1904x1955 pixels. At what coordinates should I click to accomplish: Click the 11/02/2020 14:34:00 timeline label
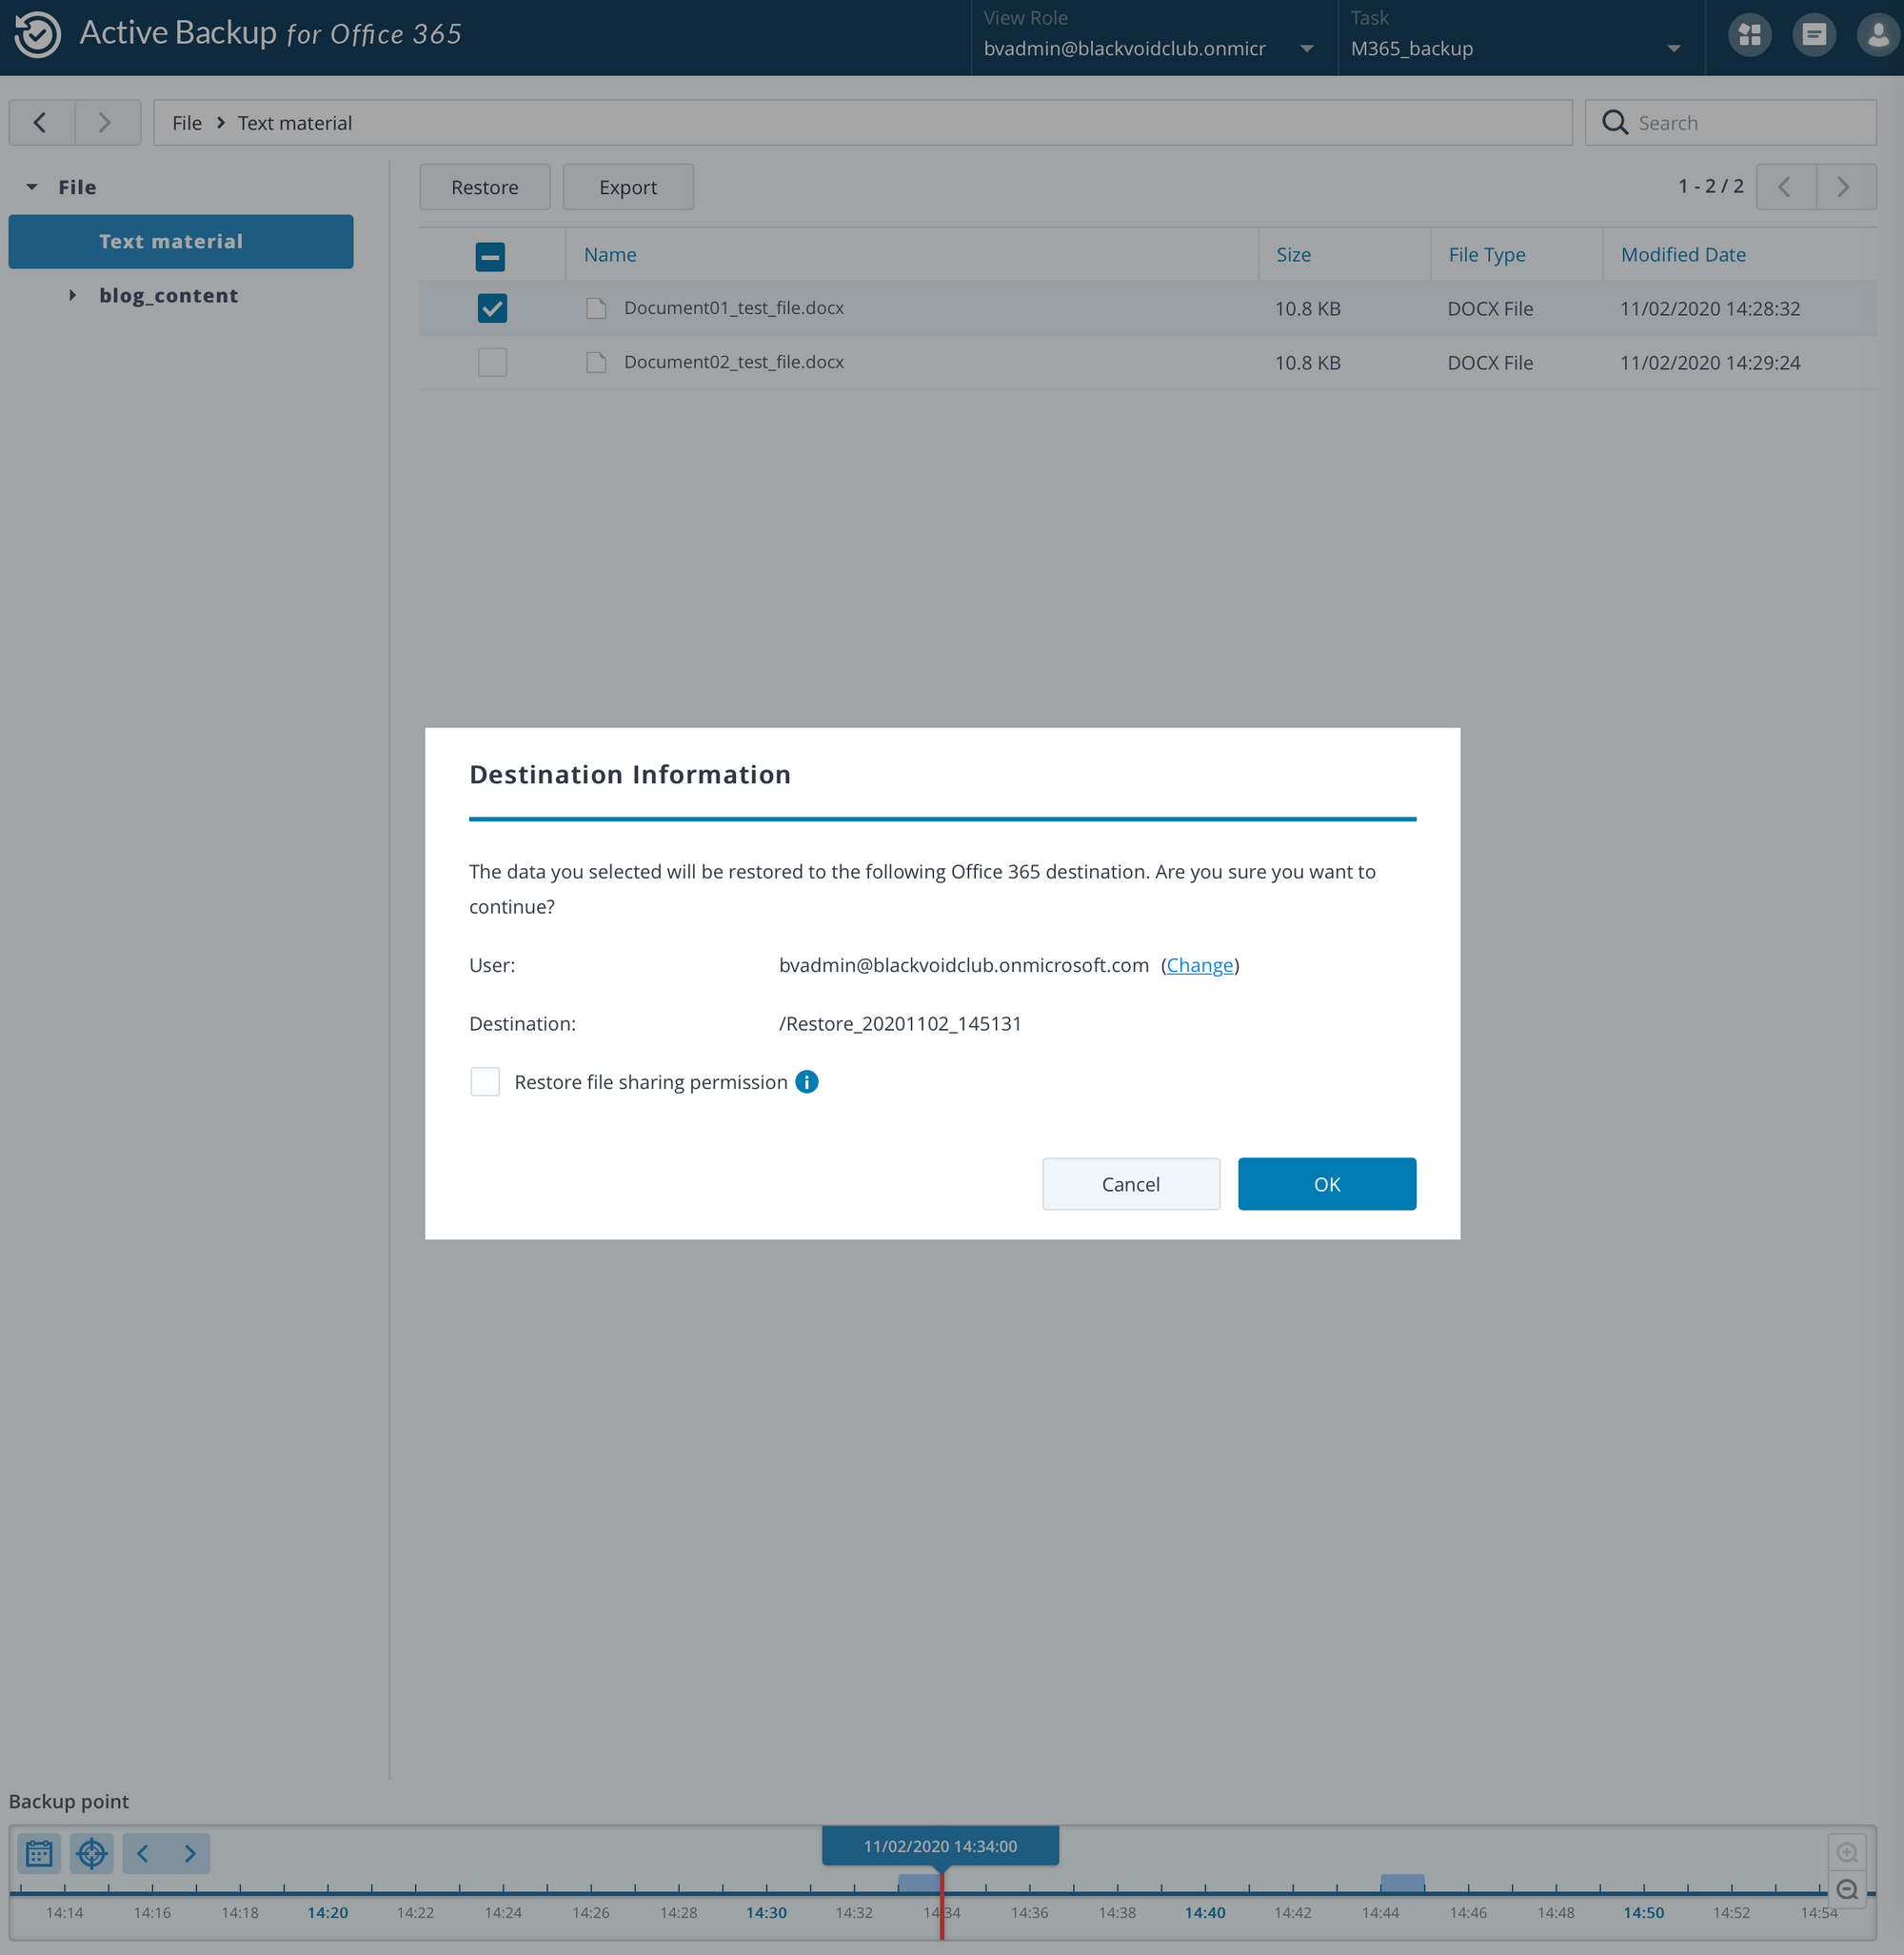click(x=940, y=1846)
